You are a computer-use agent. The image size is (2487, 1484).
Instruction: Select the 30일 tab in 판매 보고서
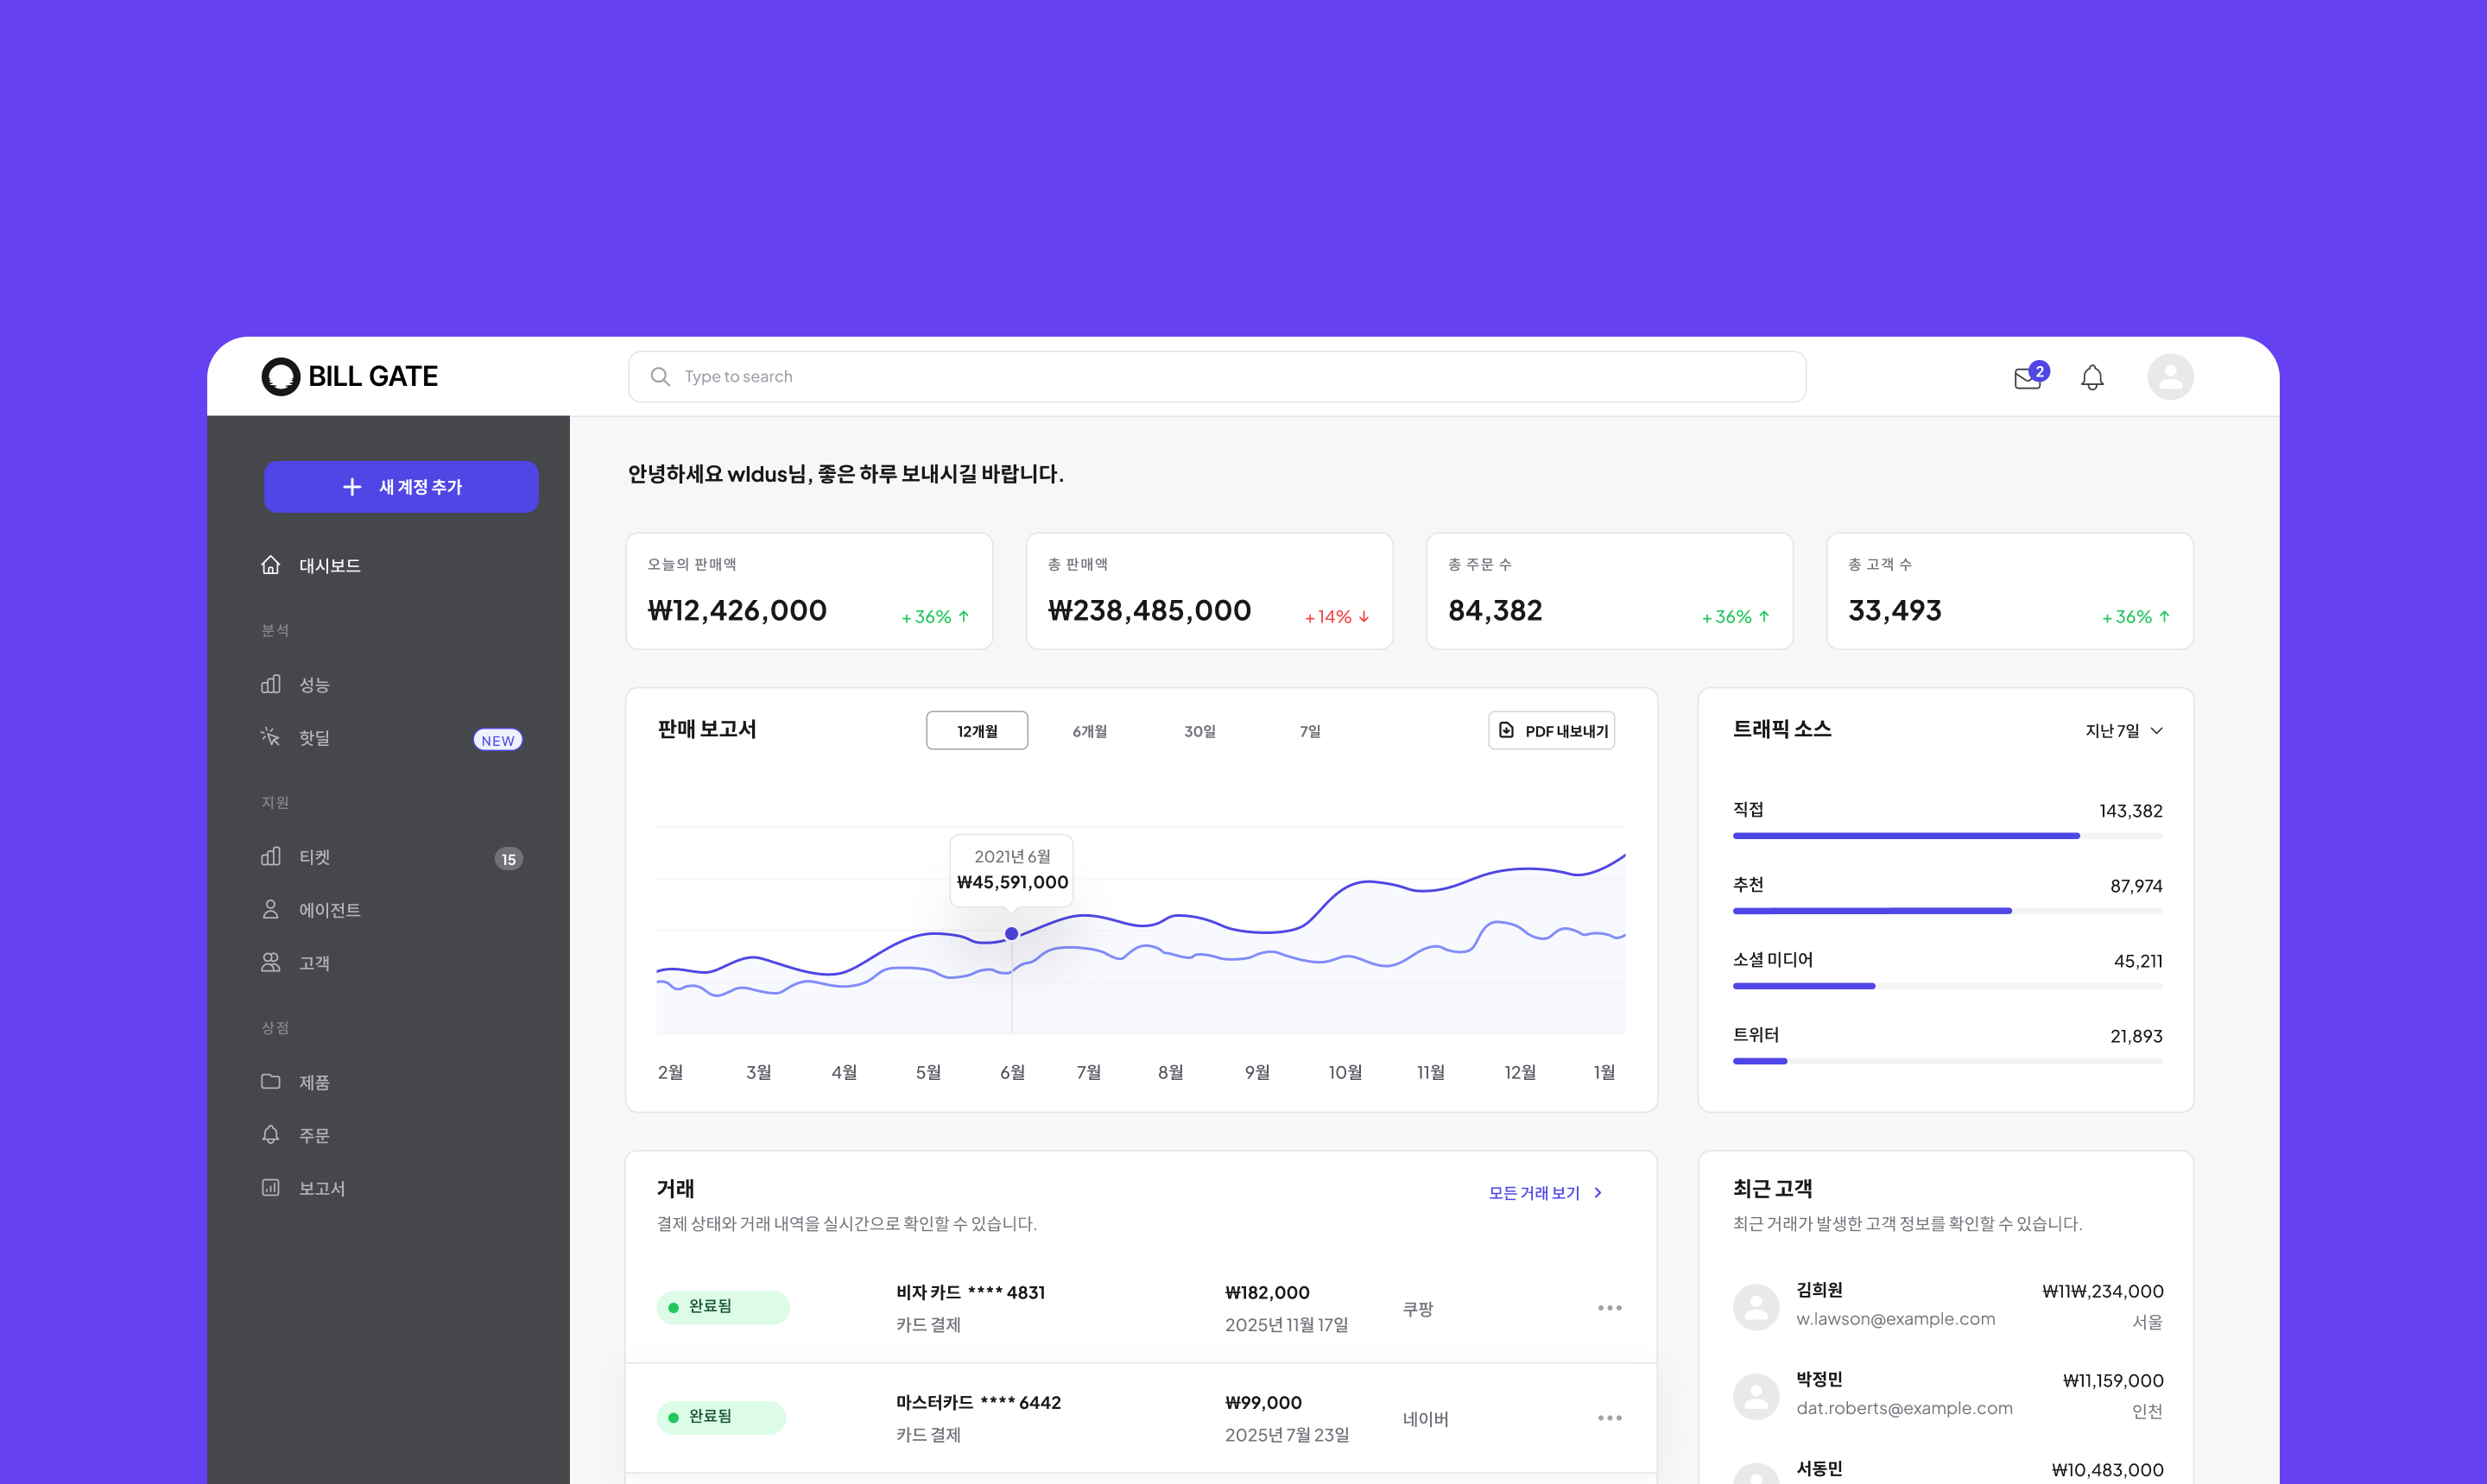click(1199, 731)
